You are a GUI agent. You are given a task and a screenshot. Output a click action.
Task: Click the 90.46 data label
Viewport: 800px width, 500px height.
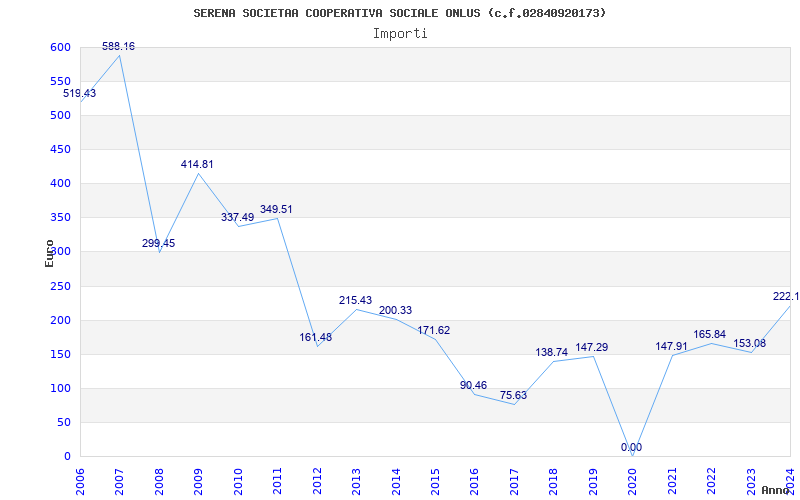473,385
